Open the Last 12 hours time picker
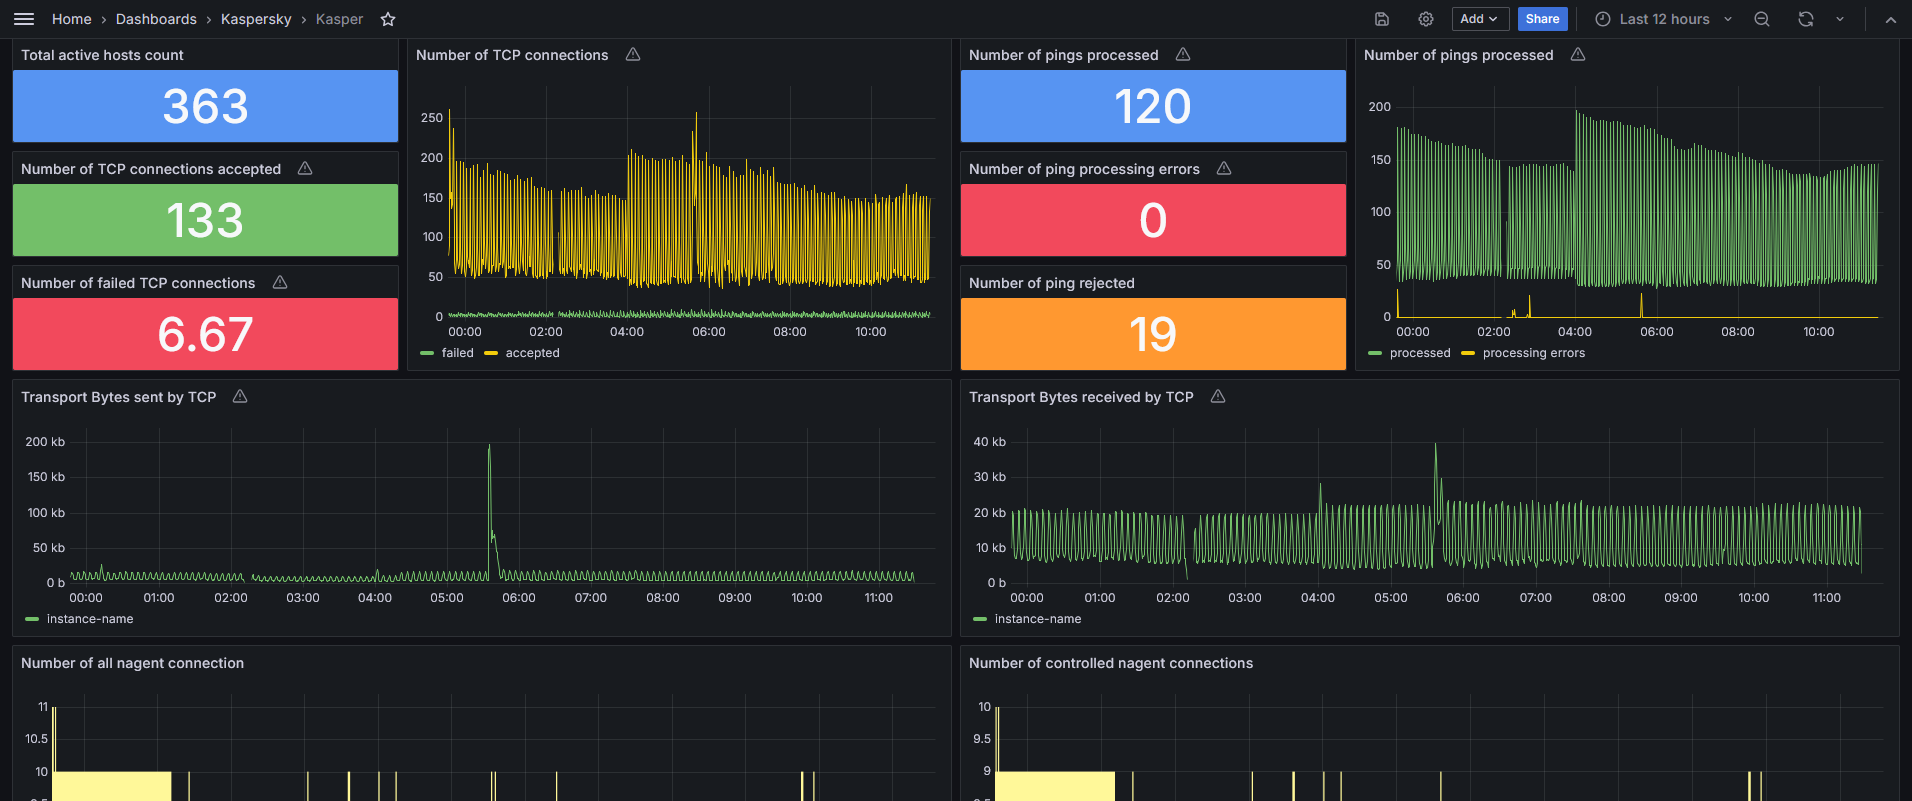Viewport: 1912px width, 801px height. coord(1664,19)
